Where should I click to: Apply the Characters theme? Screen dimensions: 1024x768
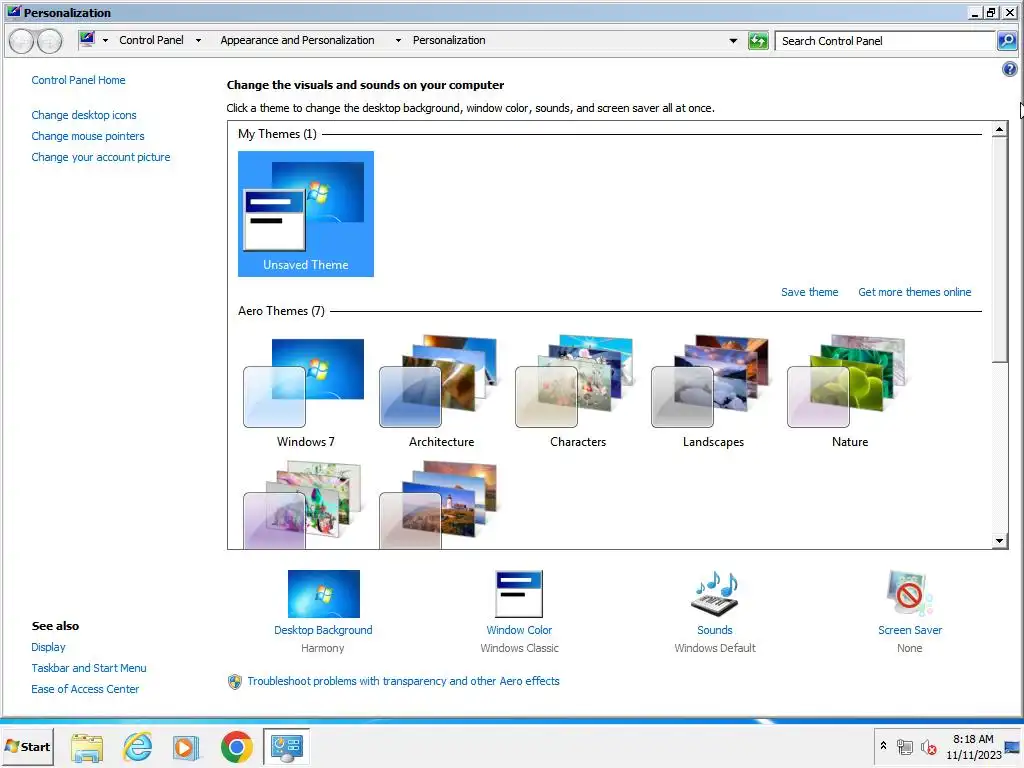pos(578,392)
